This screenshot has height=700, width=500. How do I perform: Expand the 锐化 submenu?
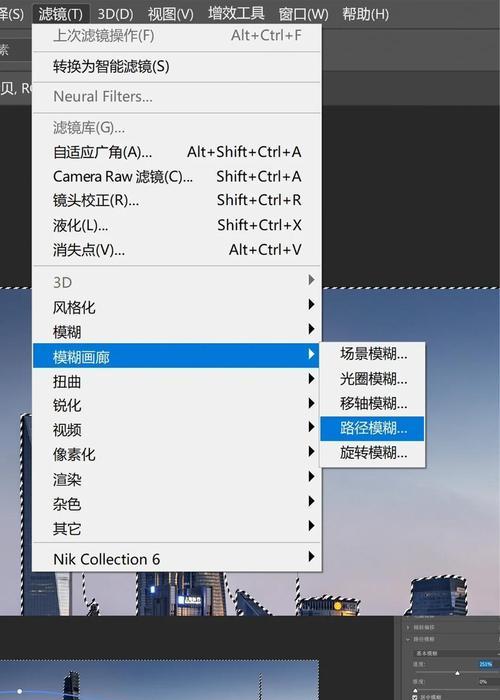pyautogui.click(x=177, y=405)
